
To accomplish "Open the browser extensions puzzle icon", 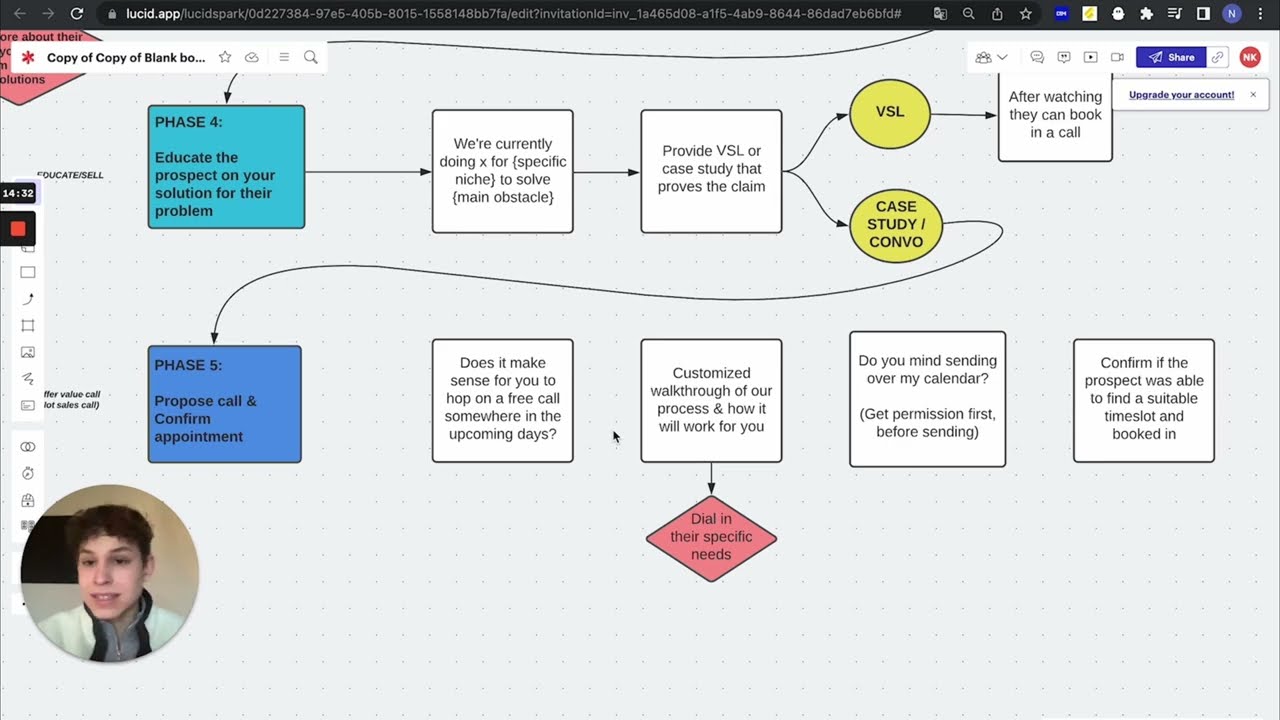I will tap(1147, 14).
